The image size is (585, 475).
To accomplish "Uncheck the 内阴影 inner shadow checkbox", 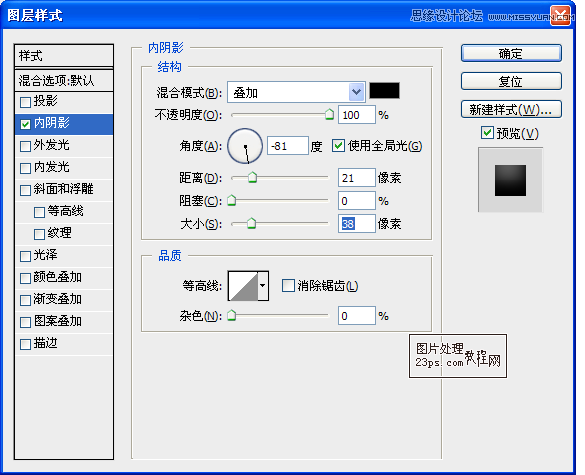I will (x=25, y=124).
